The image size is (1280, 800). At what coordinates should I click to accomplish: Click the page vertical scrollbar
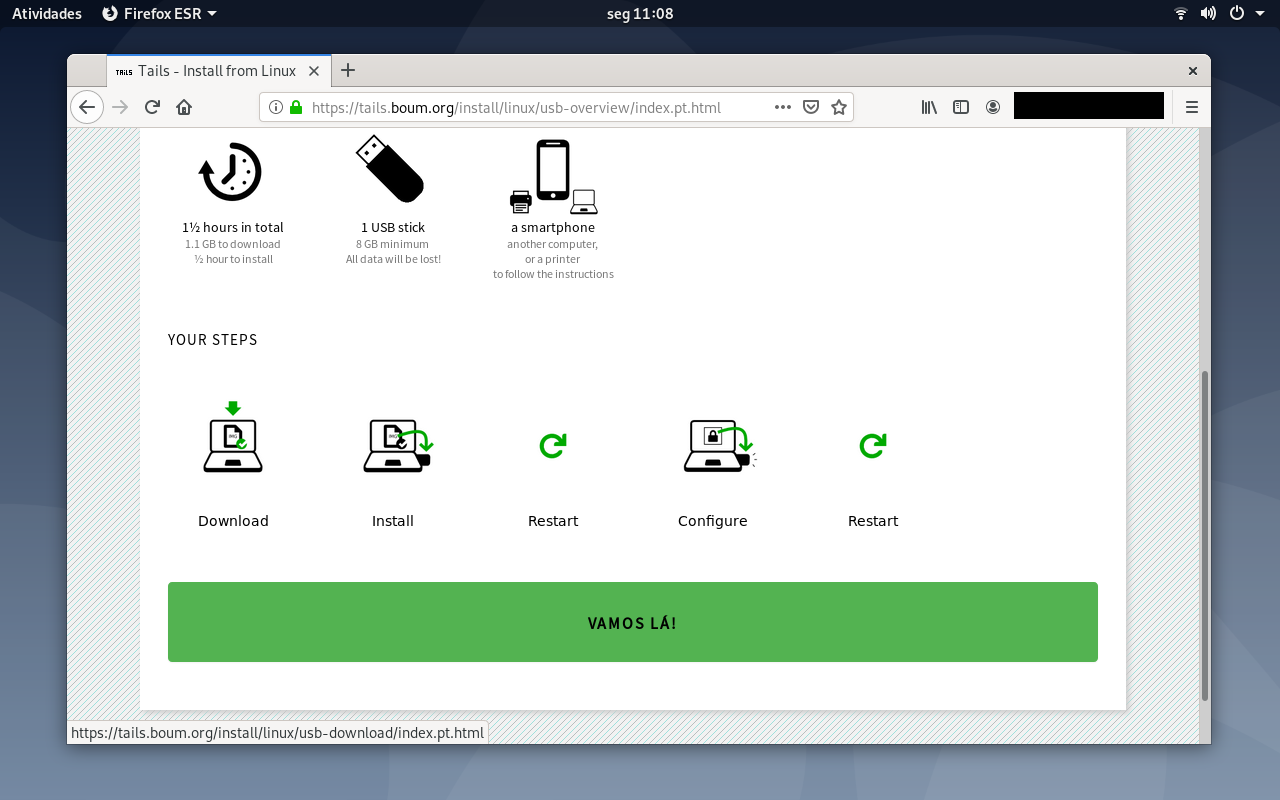click(1204, 536)
